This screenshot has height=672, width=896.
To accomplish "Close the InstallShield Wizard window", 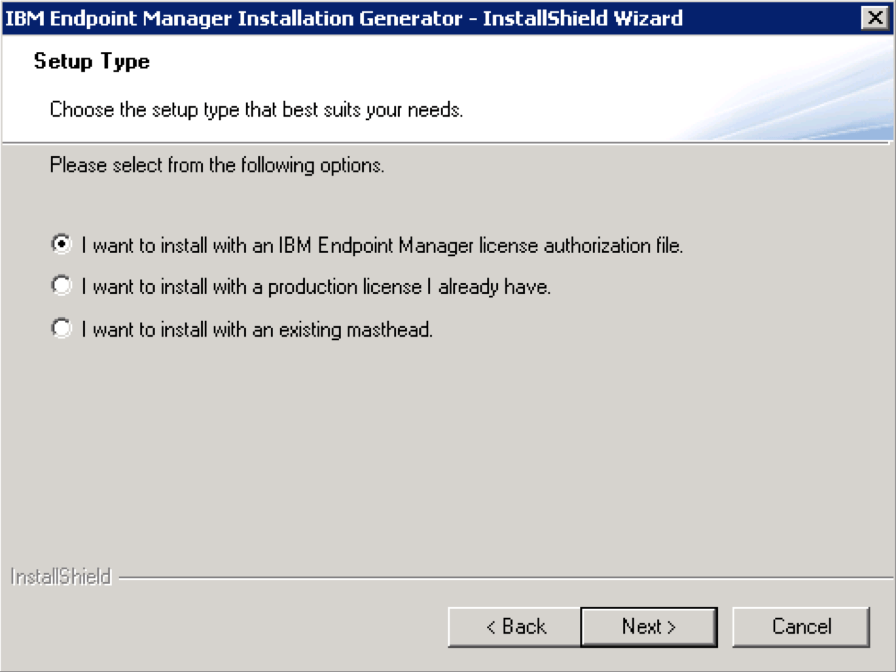I will point(873,18).
